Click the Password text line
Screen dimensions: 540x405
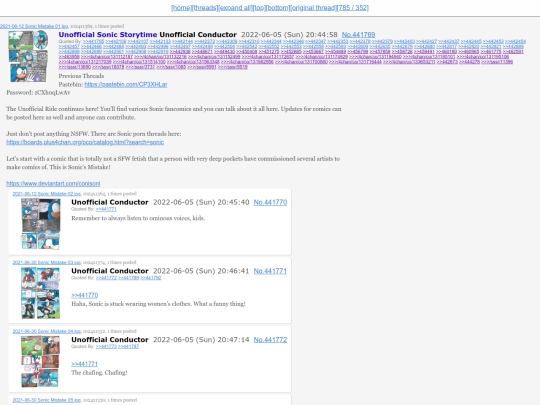[38, 93]
